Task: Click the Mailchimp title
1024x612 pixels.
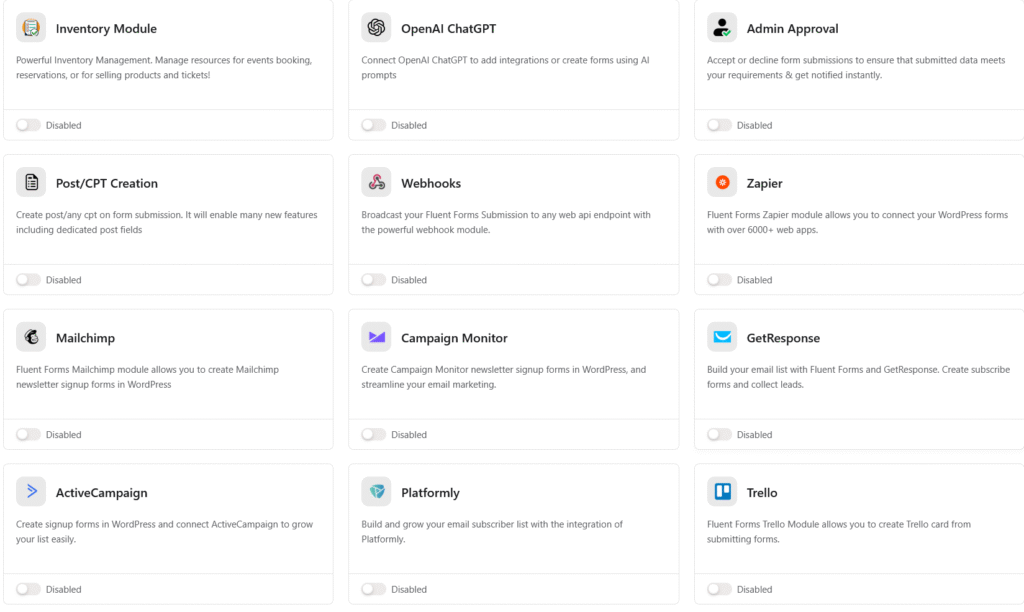Action: [x=85, y=338]
